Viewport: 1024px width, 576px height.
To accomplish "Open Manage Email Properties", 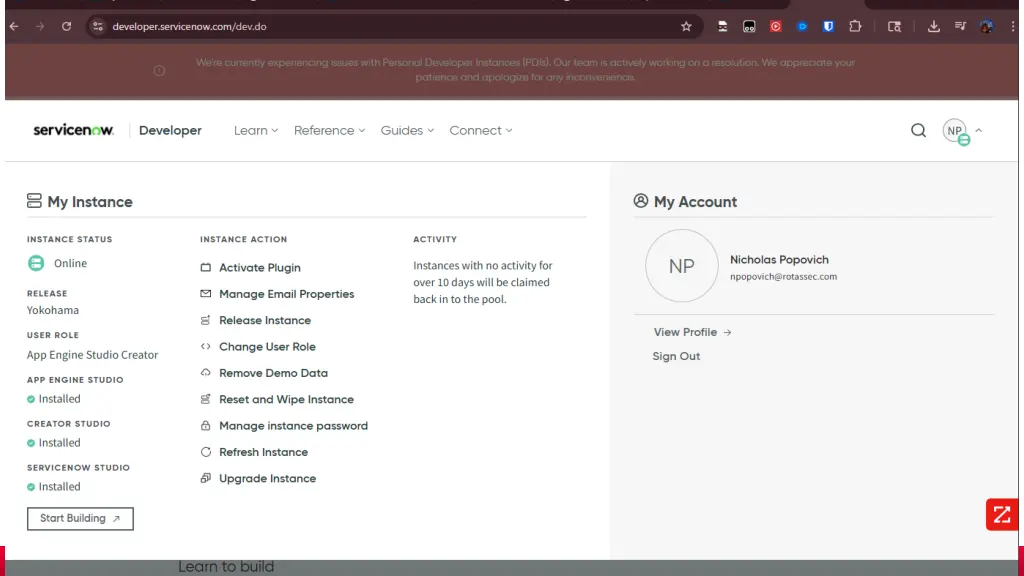I will coord(287,294).
